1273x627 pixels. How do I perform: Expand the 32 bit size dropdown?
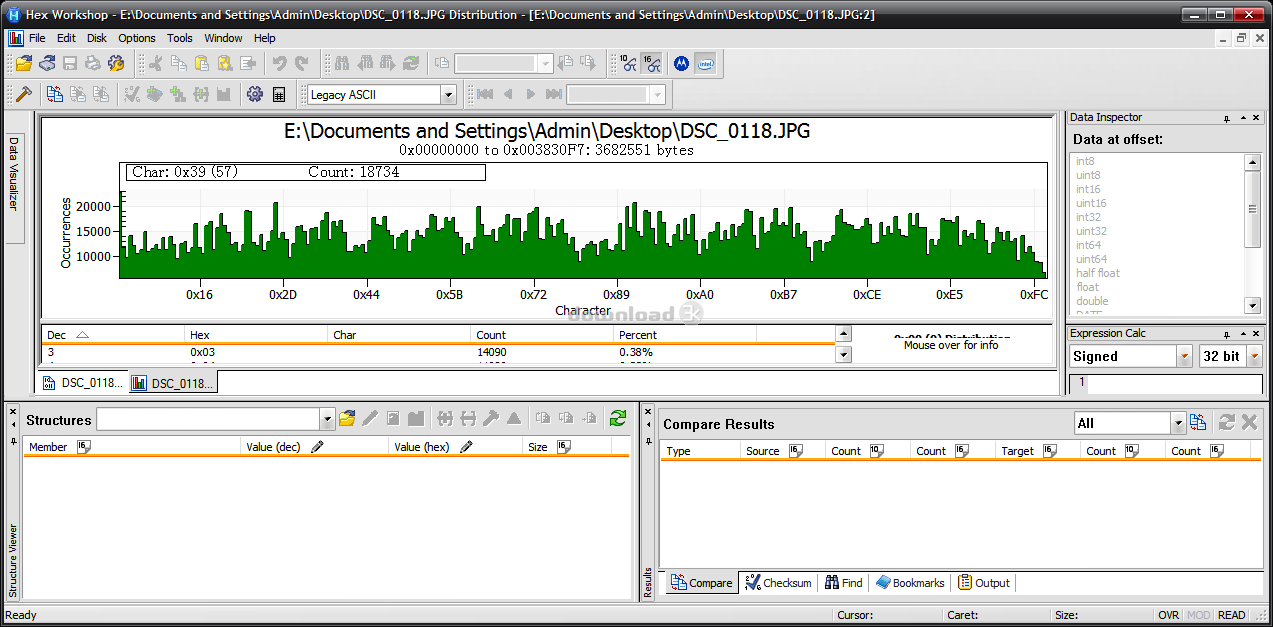1255,356
